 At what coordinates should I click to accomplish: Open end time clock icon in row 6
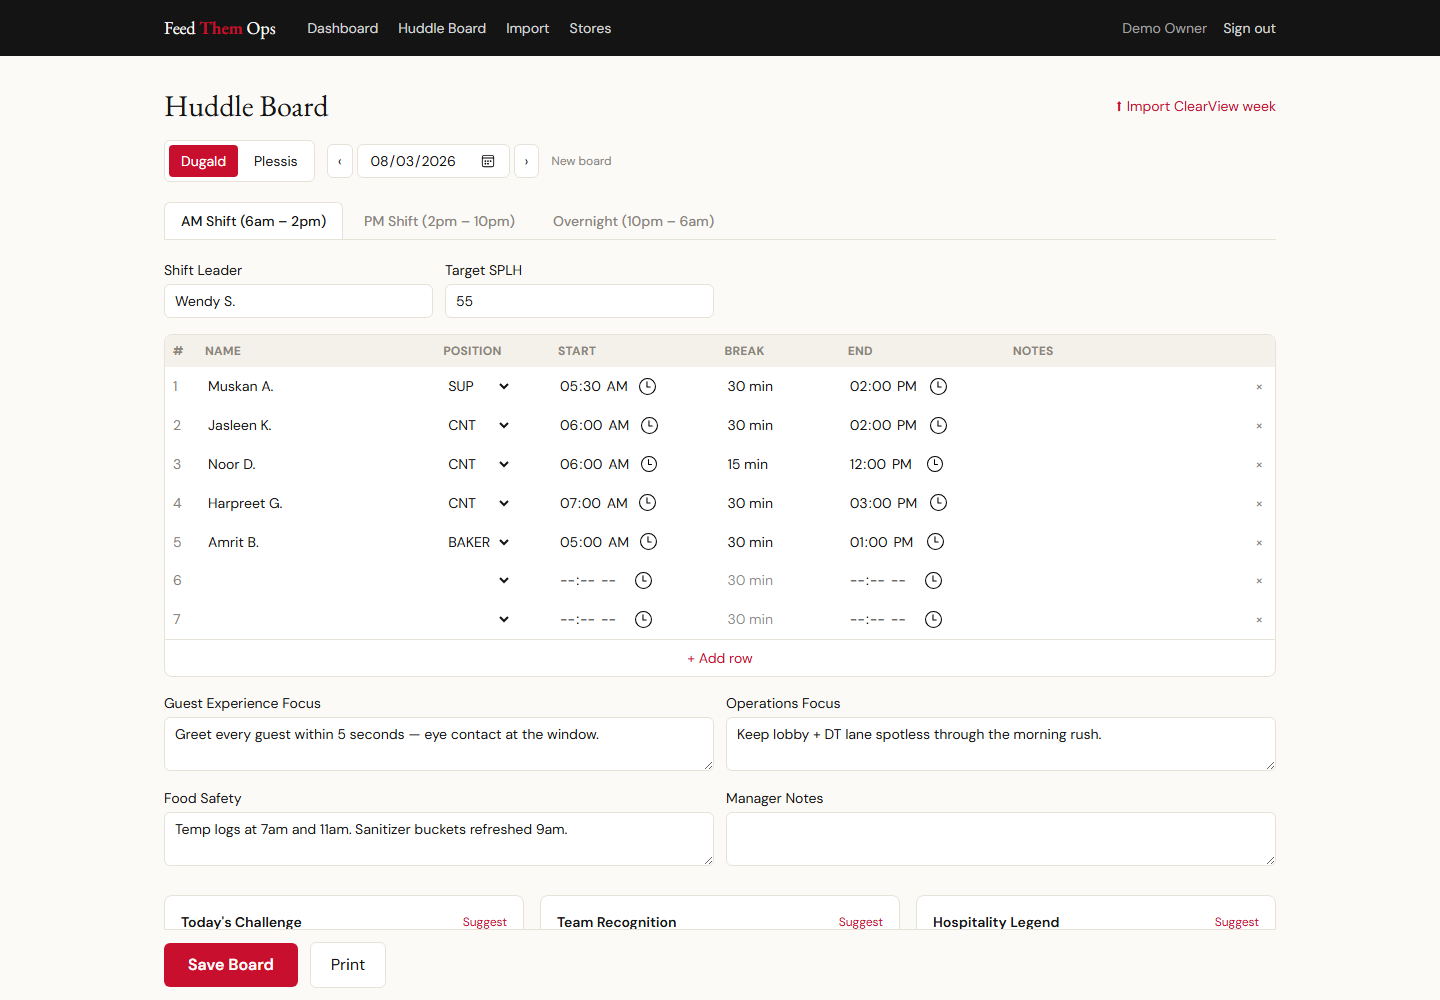tap(933, 580)
